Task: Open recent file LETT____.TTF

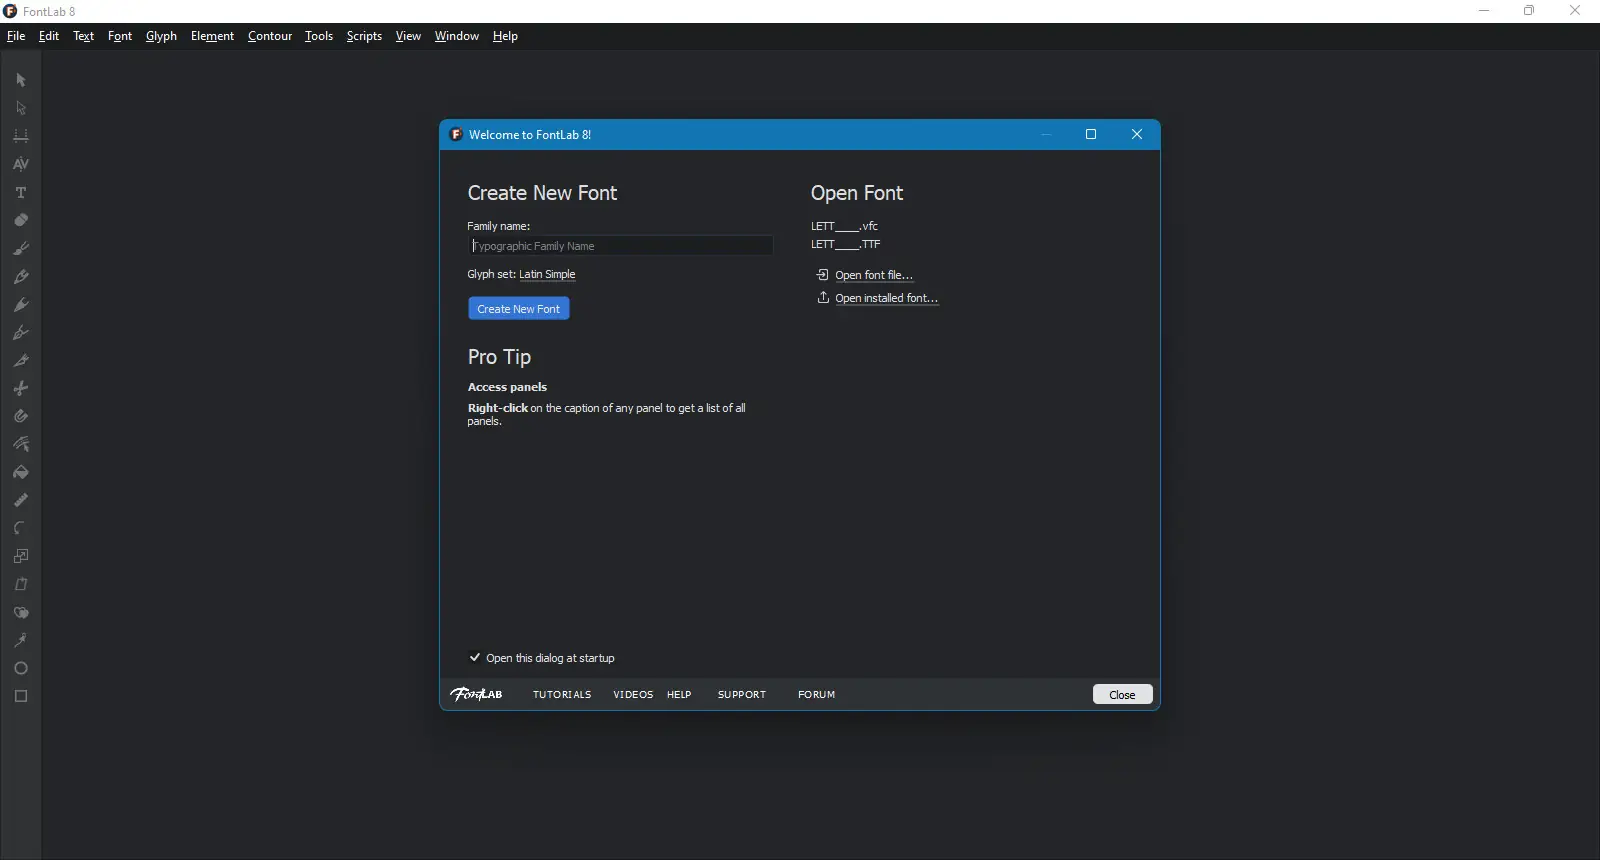Action: (x=846, y=244)
